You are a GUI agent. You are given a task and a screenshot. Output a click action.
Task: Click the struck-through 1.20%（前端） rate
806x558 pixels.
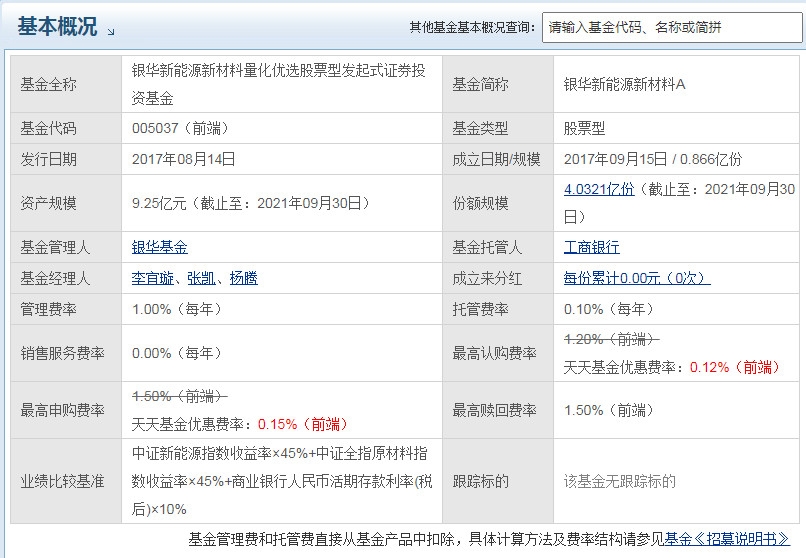coord(611,339)
